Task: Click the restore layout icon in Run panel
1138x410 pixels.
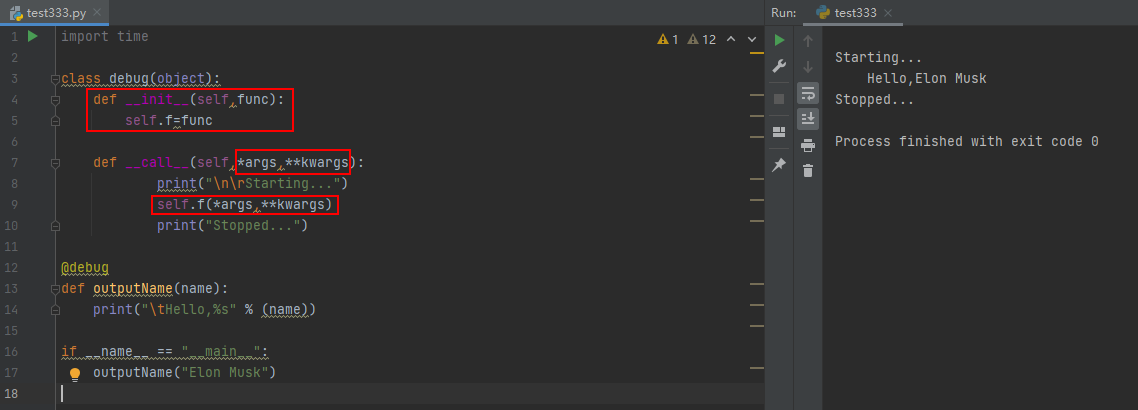Action: pyautogui.click(x=780, y=131)
